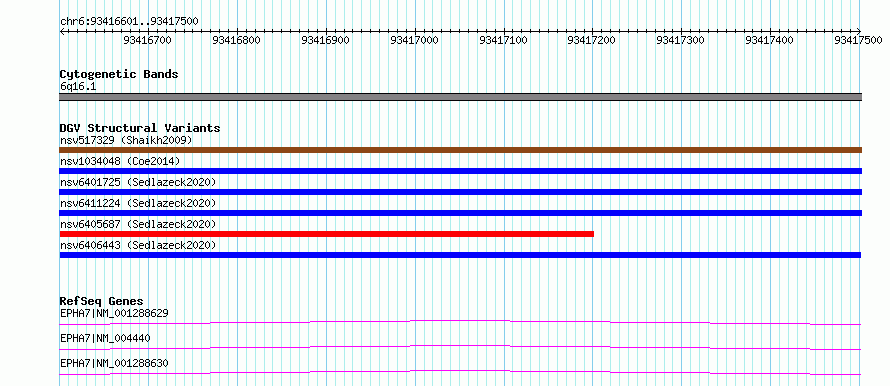Click the magenta NM_001288630 intron line
890x386 pixels.
coord(460,372)
